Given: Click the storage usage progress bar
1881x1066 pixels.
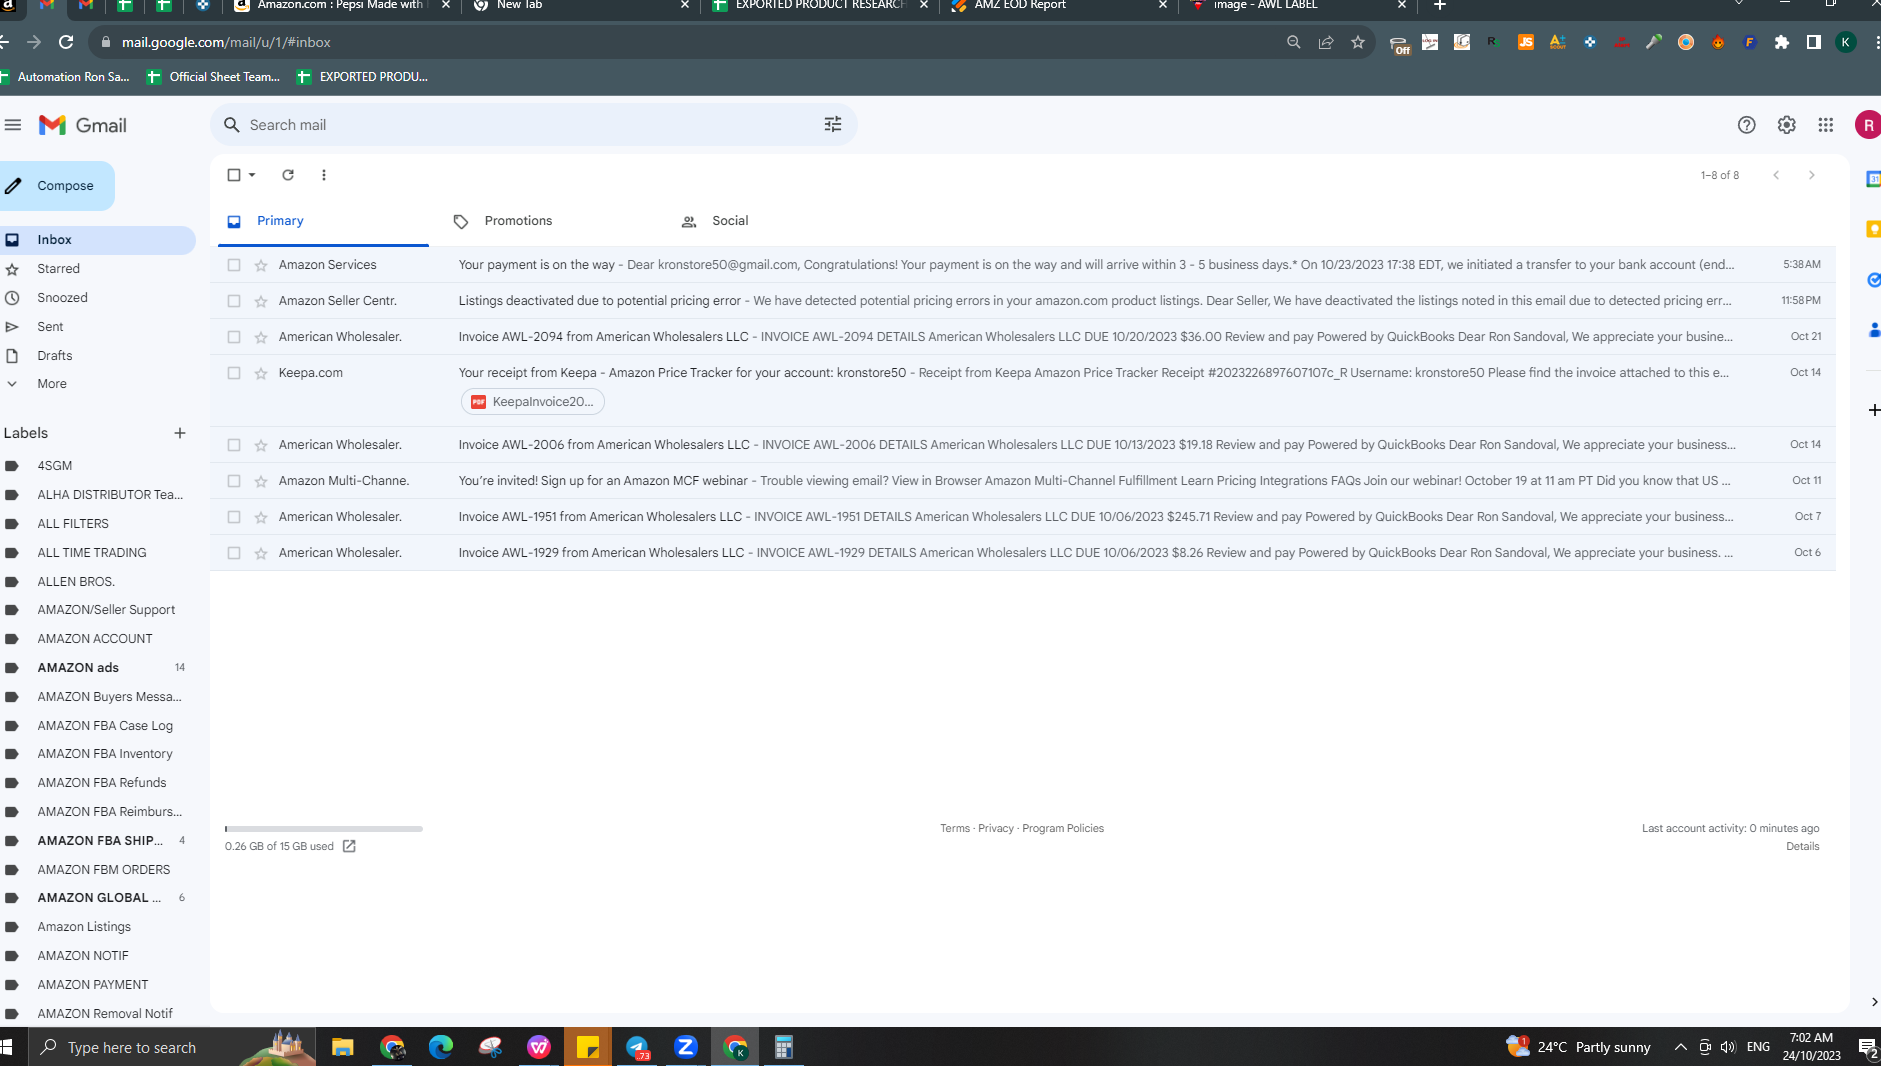Looking at the screenshot, I should click(324, 829).
